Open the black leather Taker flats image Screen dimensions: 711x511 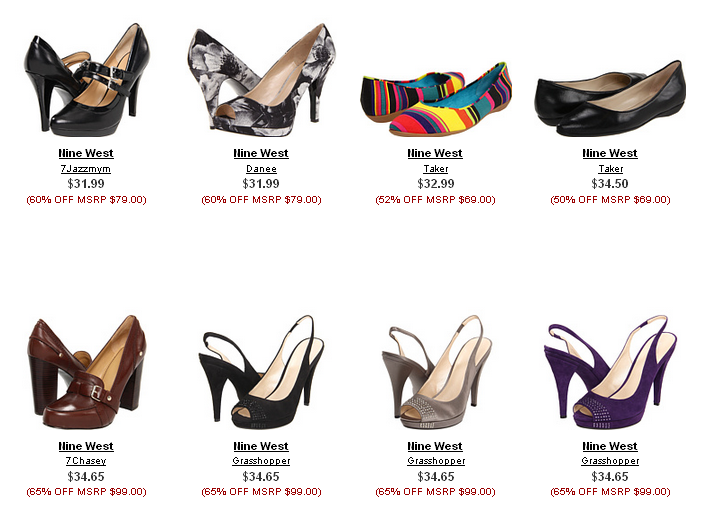610,99
